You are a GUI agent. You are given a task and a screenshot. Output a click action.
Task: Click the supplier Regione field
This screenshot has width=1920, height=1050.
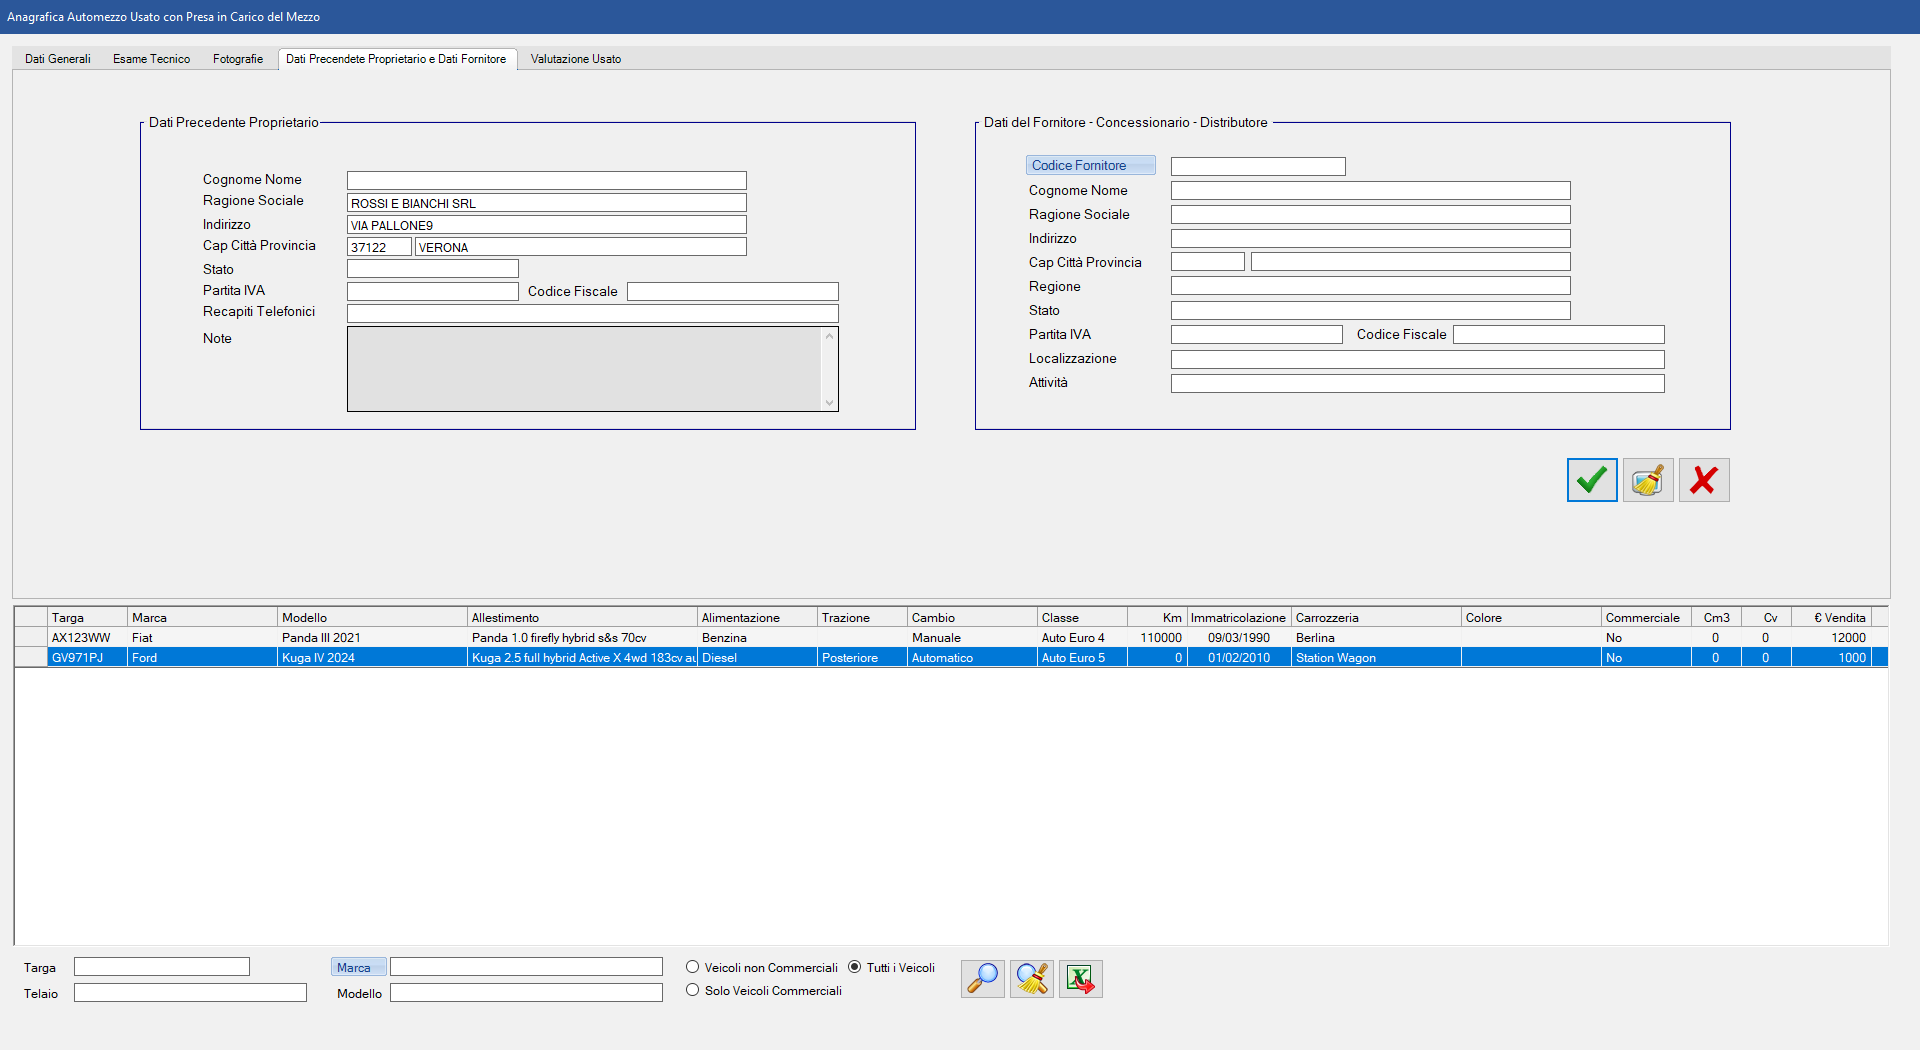[1370, 286]
